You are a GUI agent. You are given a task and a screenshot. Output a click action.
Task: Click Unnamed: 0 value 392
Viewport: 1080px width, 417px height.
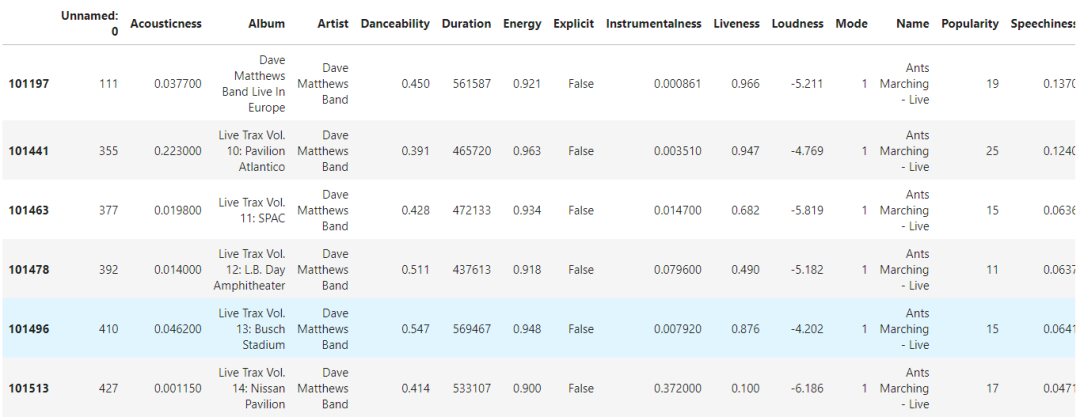pos(108,269)
